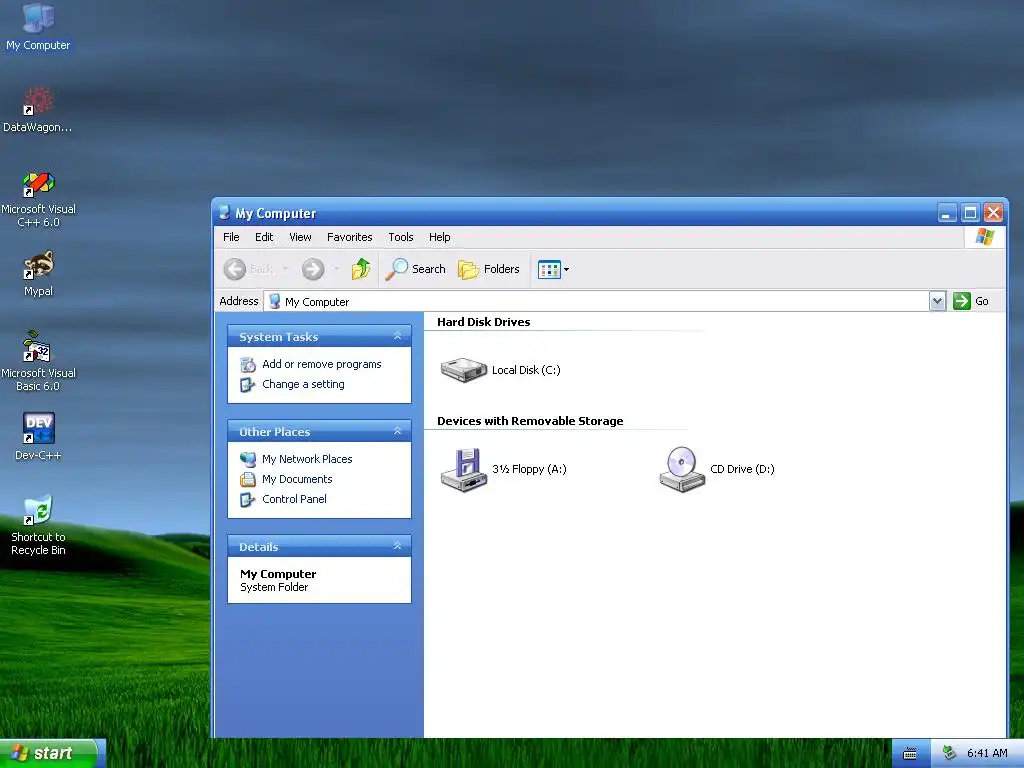This screenshot has width=1024, height=768.
Task: Maximize the My Computer window
Action: [x=970, y=212]
